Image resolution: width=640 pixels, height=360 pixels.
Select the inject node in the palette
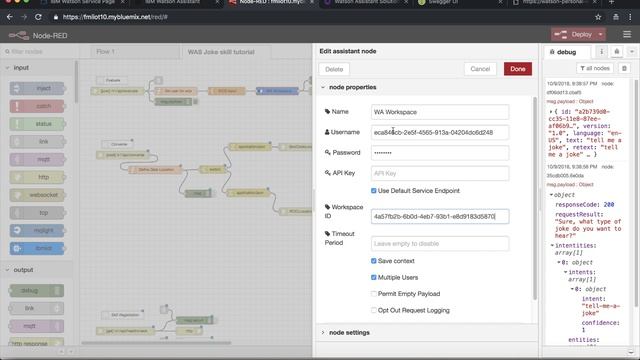click(x=37, y=88)
